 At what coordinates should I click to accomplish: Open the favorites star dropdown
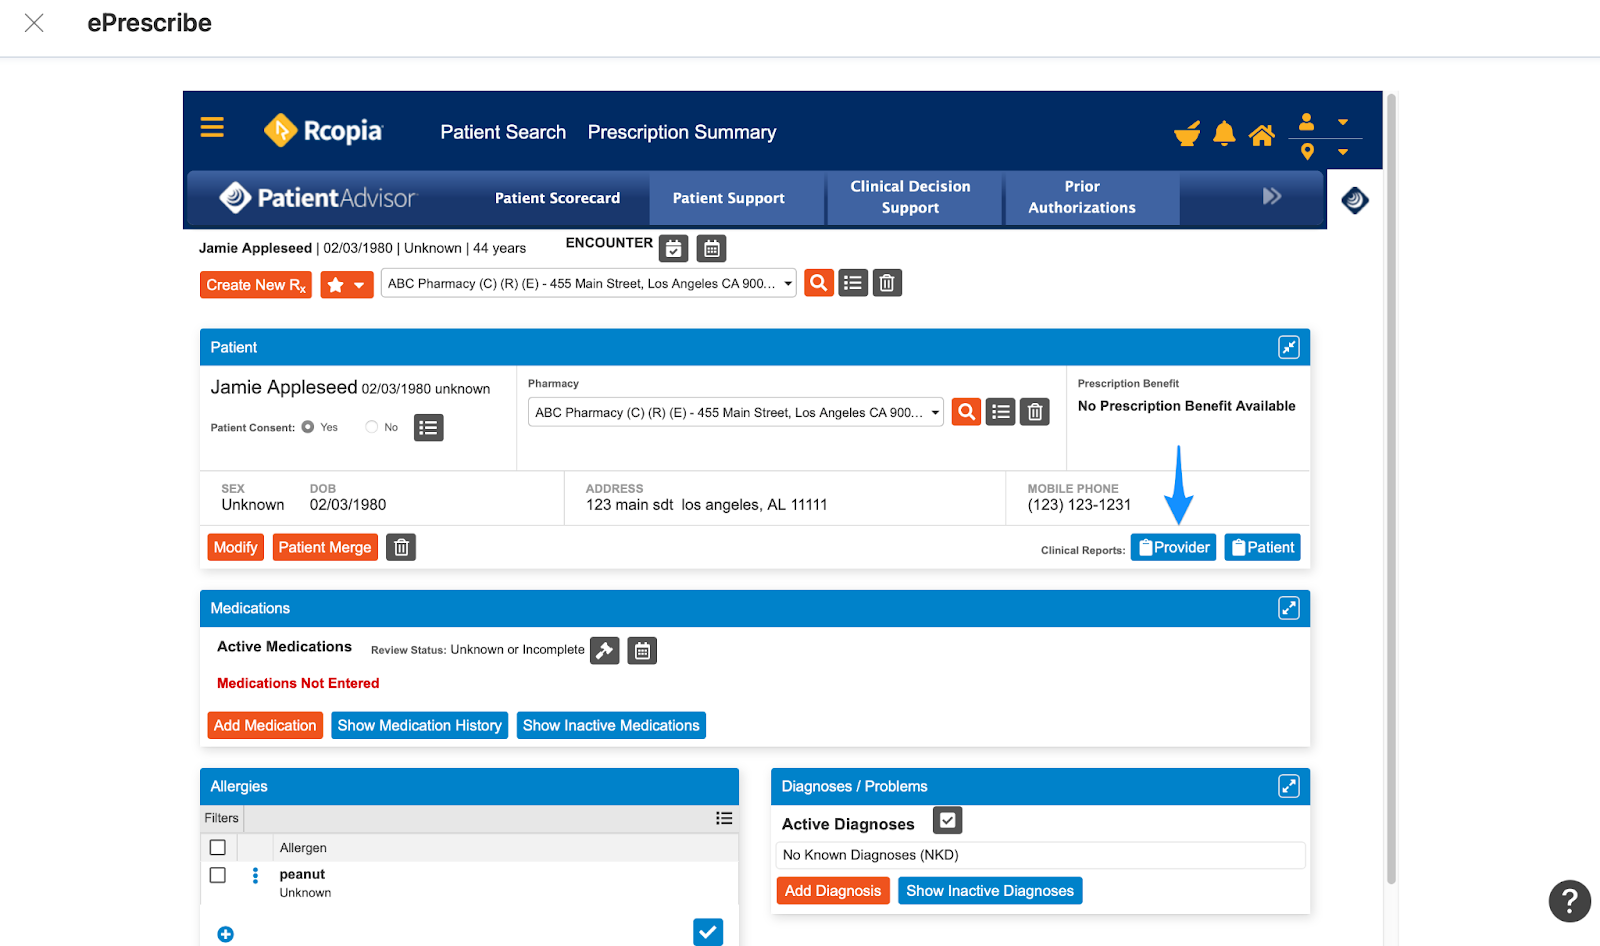(347, 285)
